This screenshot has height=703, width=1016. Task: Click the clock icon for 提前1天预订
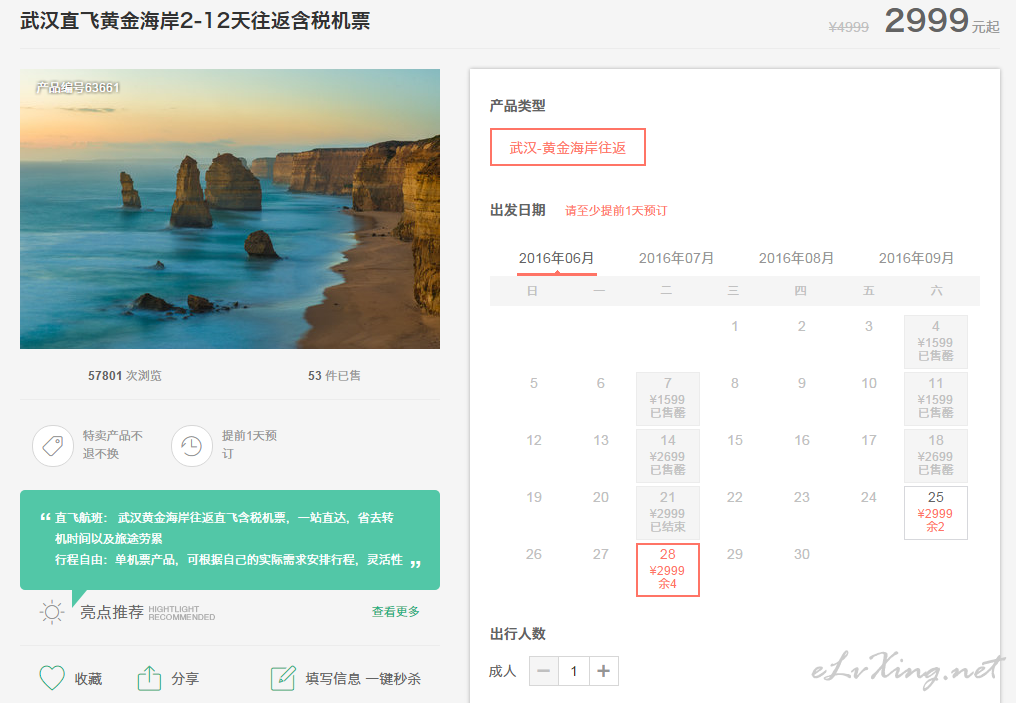[192, 446]
